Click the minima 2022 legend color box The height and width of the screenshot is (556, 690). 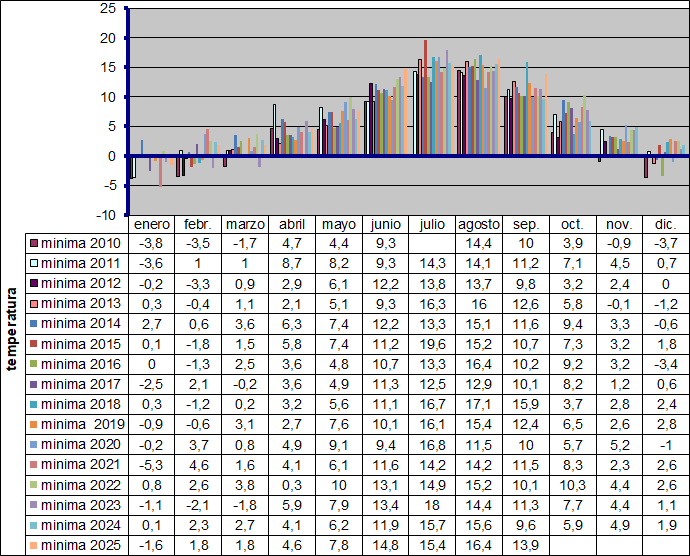33,485
